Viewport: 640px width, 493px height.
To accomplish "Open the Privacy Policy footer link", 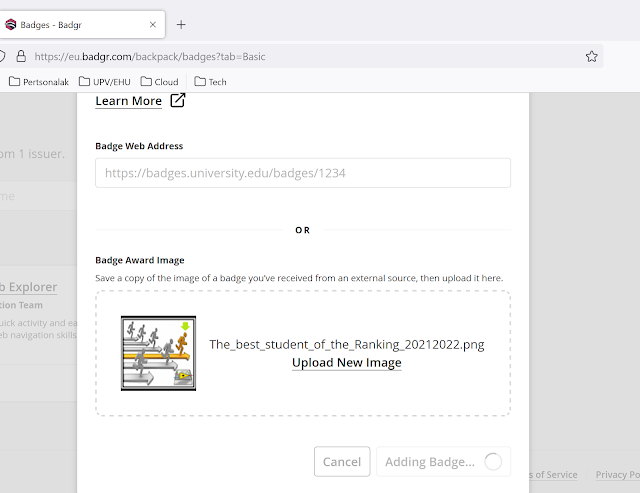I will pyautogui.click(x=618, y=475).
